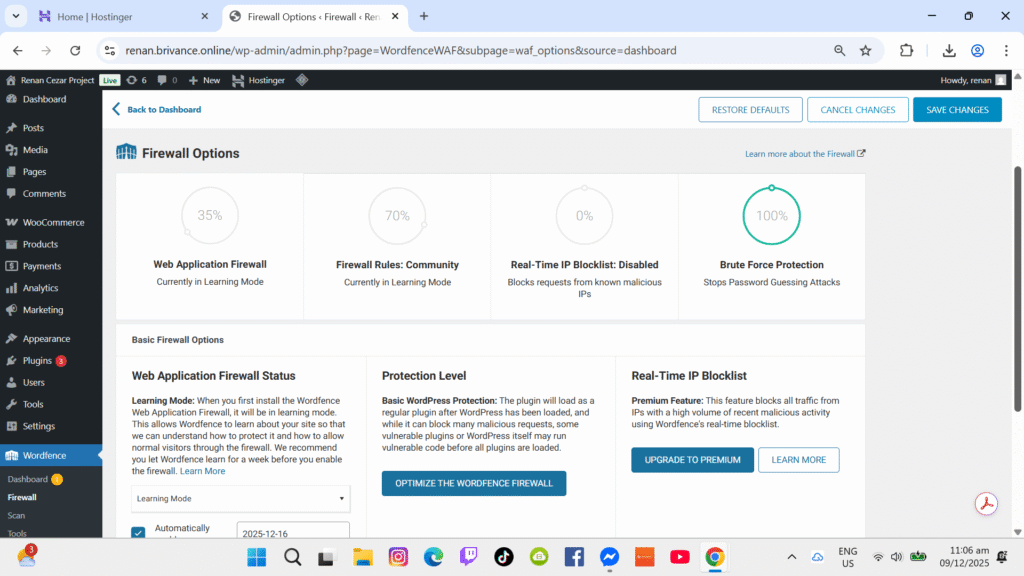Select Scan under Wordfence menu
The width and height of the screenshot is (1024, 576).
tap(17, 515)
